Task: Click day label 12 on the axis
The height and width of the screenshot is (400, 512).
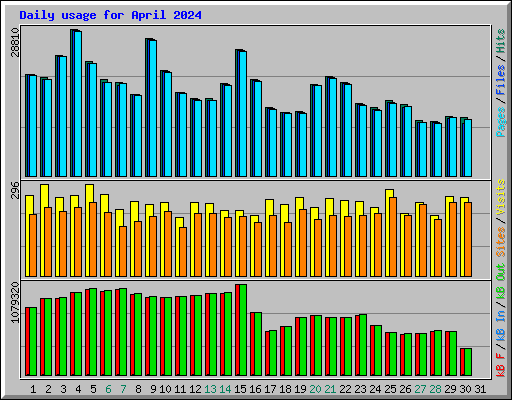Action: [x=195, y=389]
